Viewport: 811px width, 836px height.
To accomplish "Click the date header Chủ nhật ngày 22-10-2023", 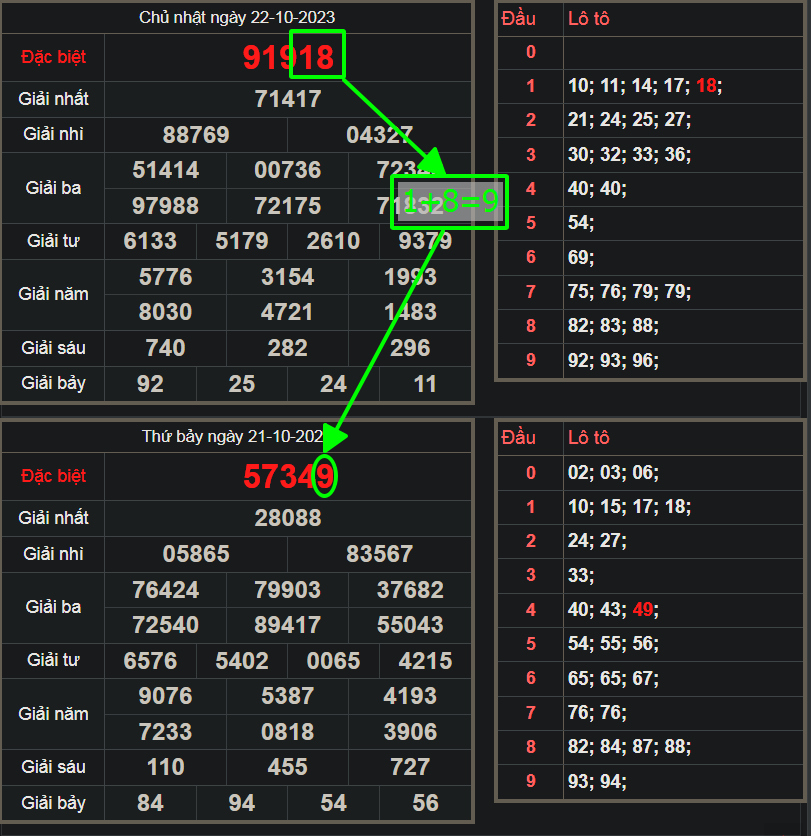I will pyautogui.click(x=237, y=17).
